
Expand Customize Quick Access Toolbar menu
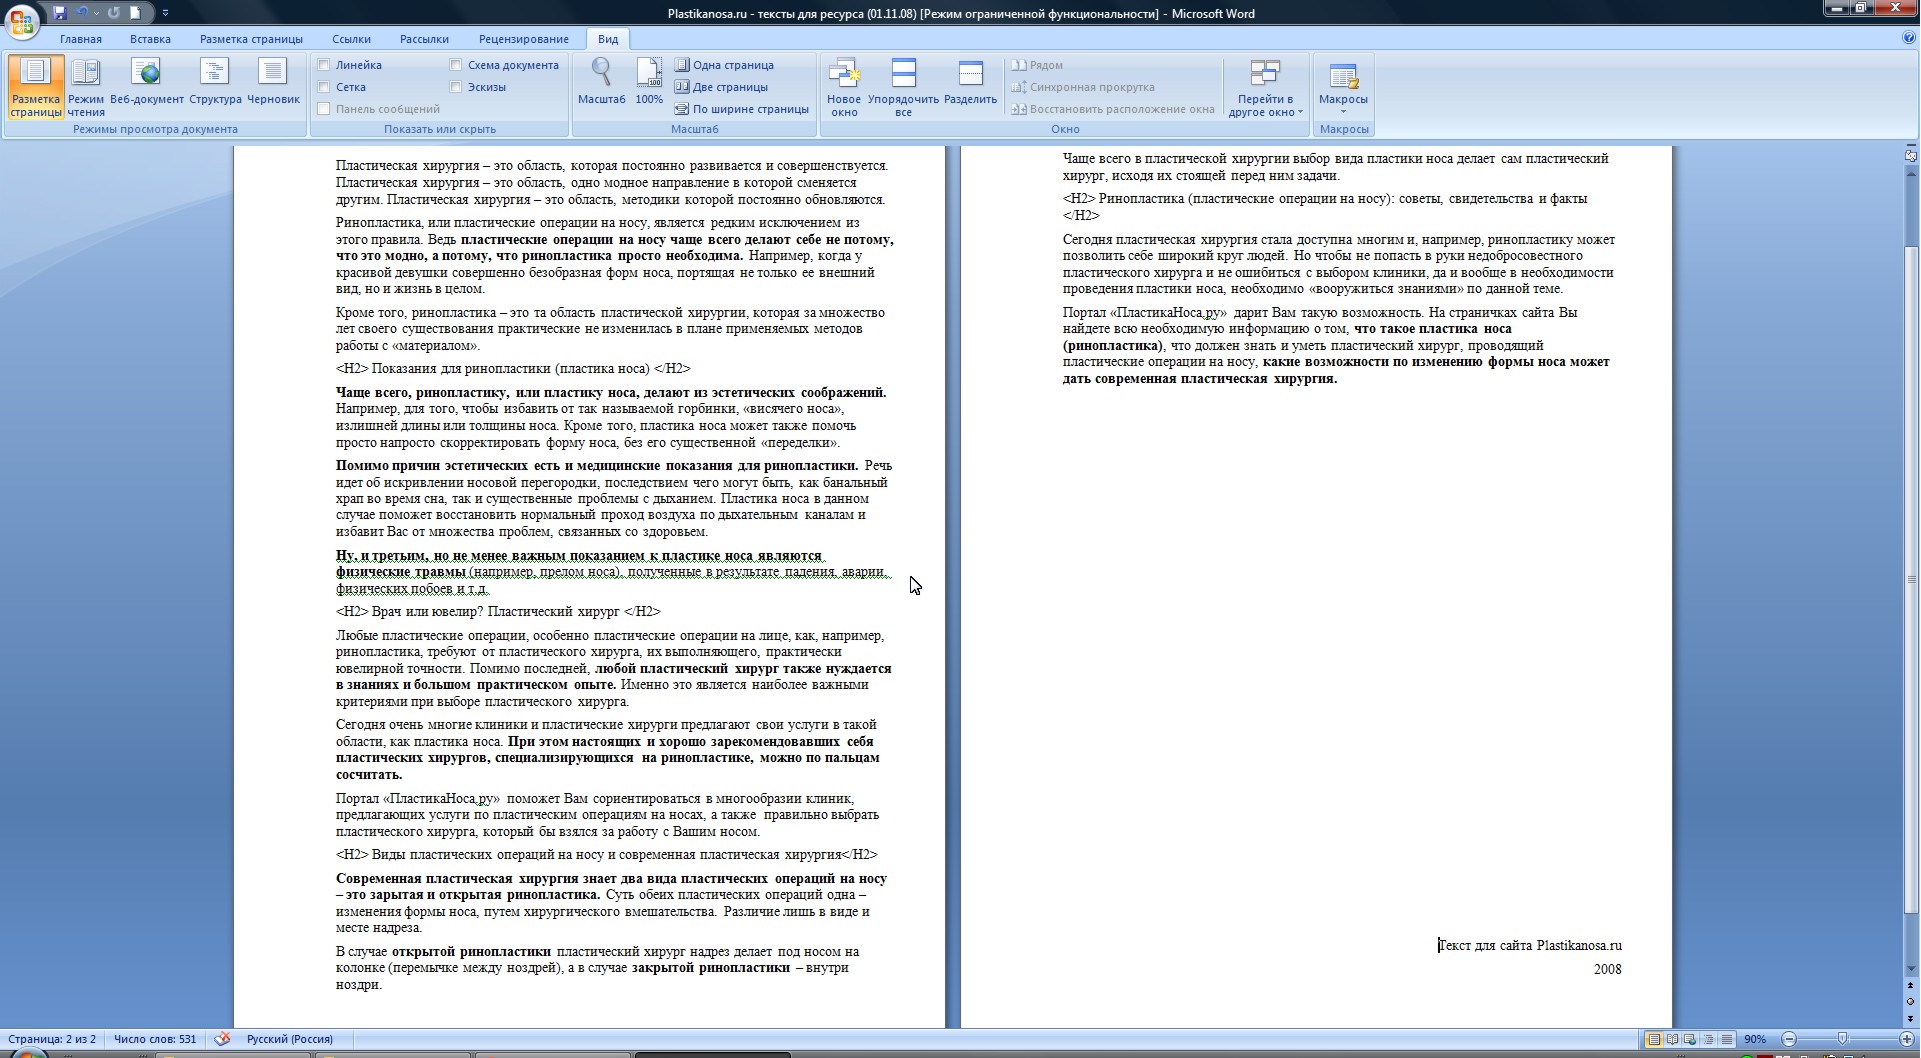click(x=165, y=13)
